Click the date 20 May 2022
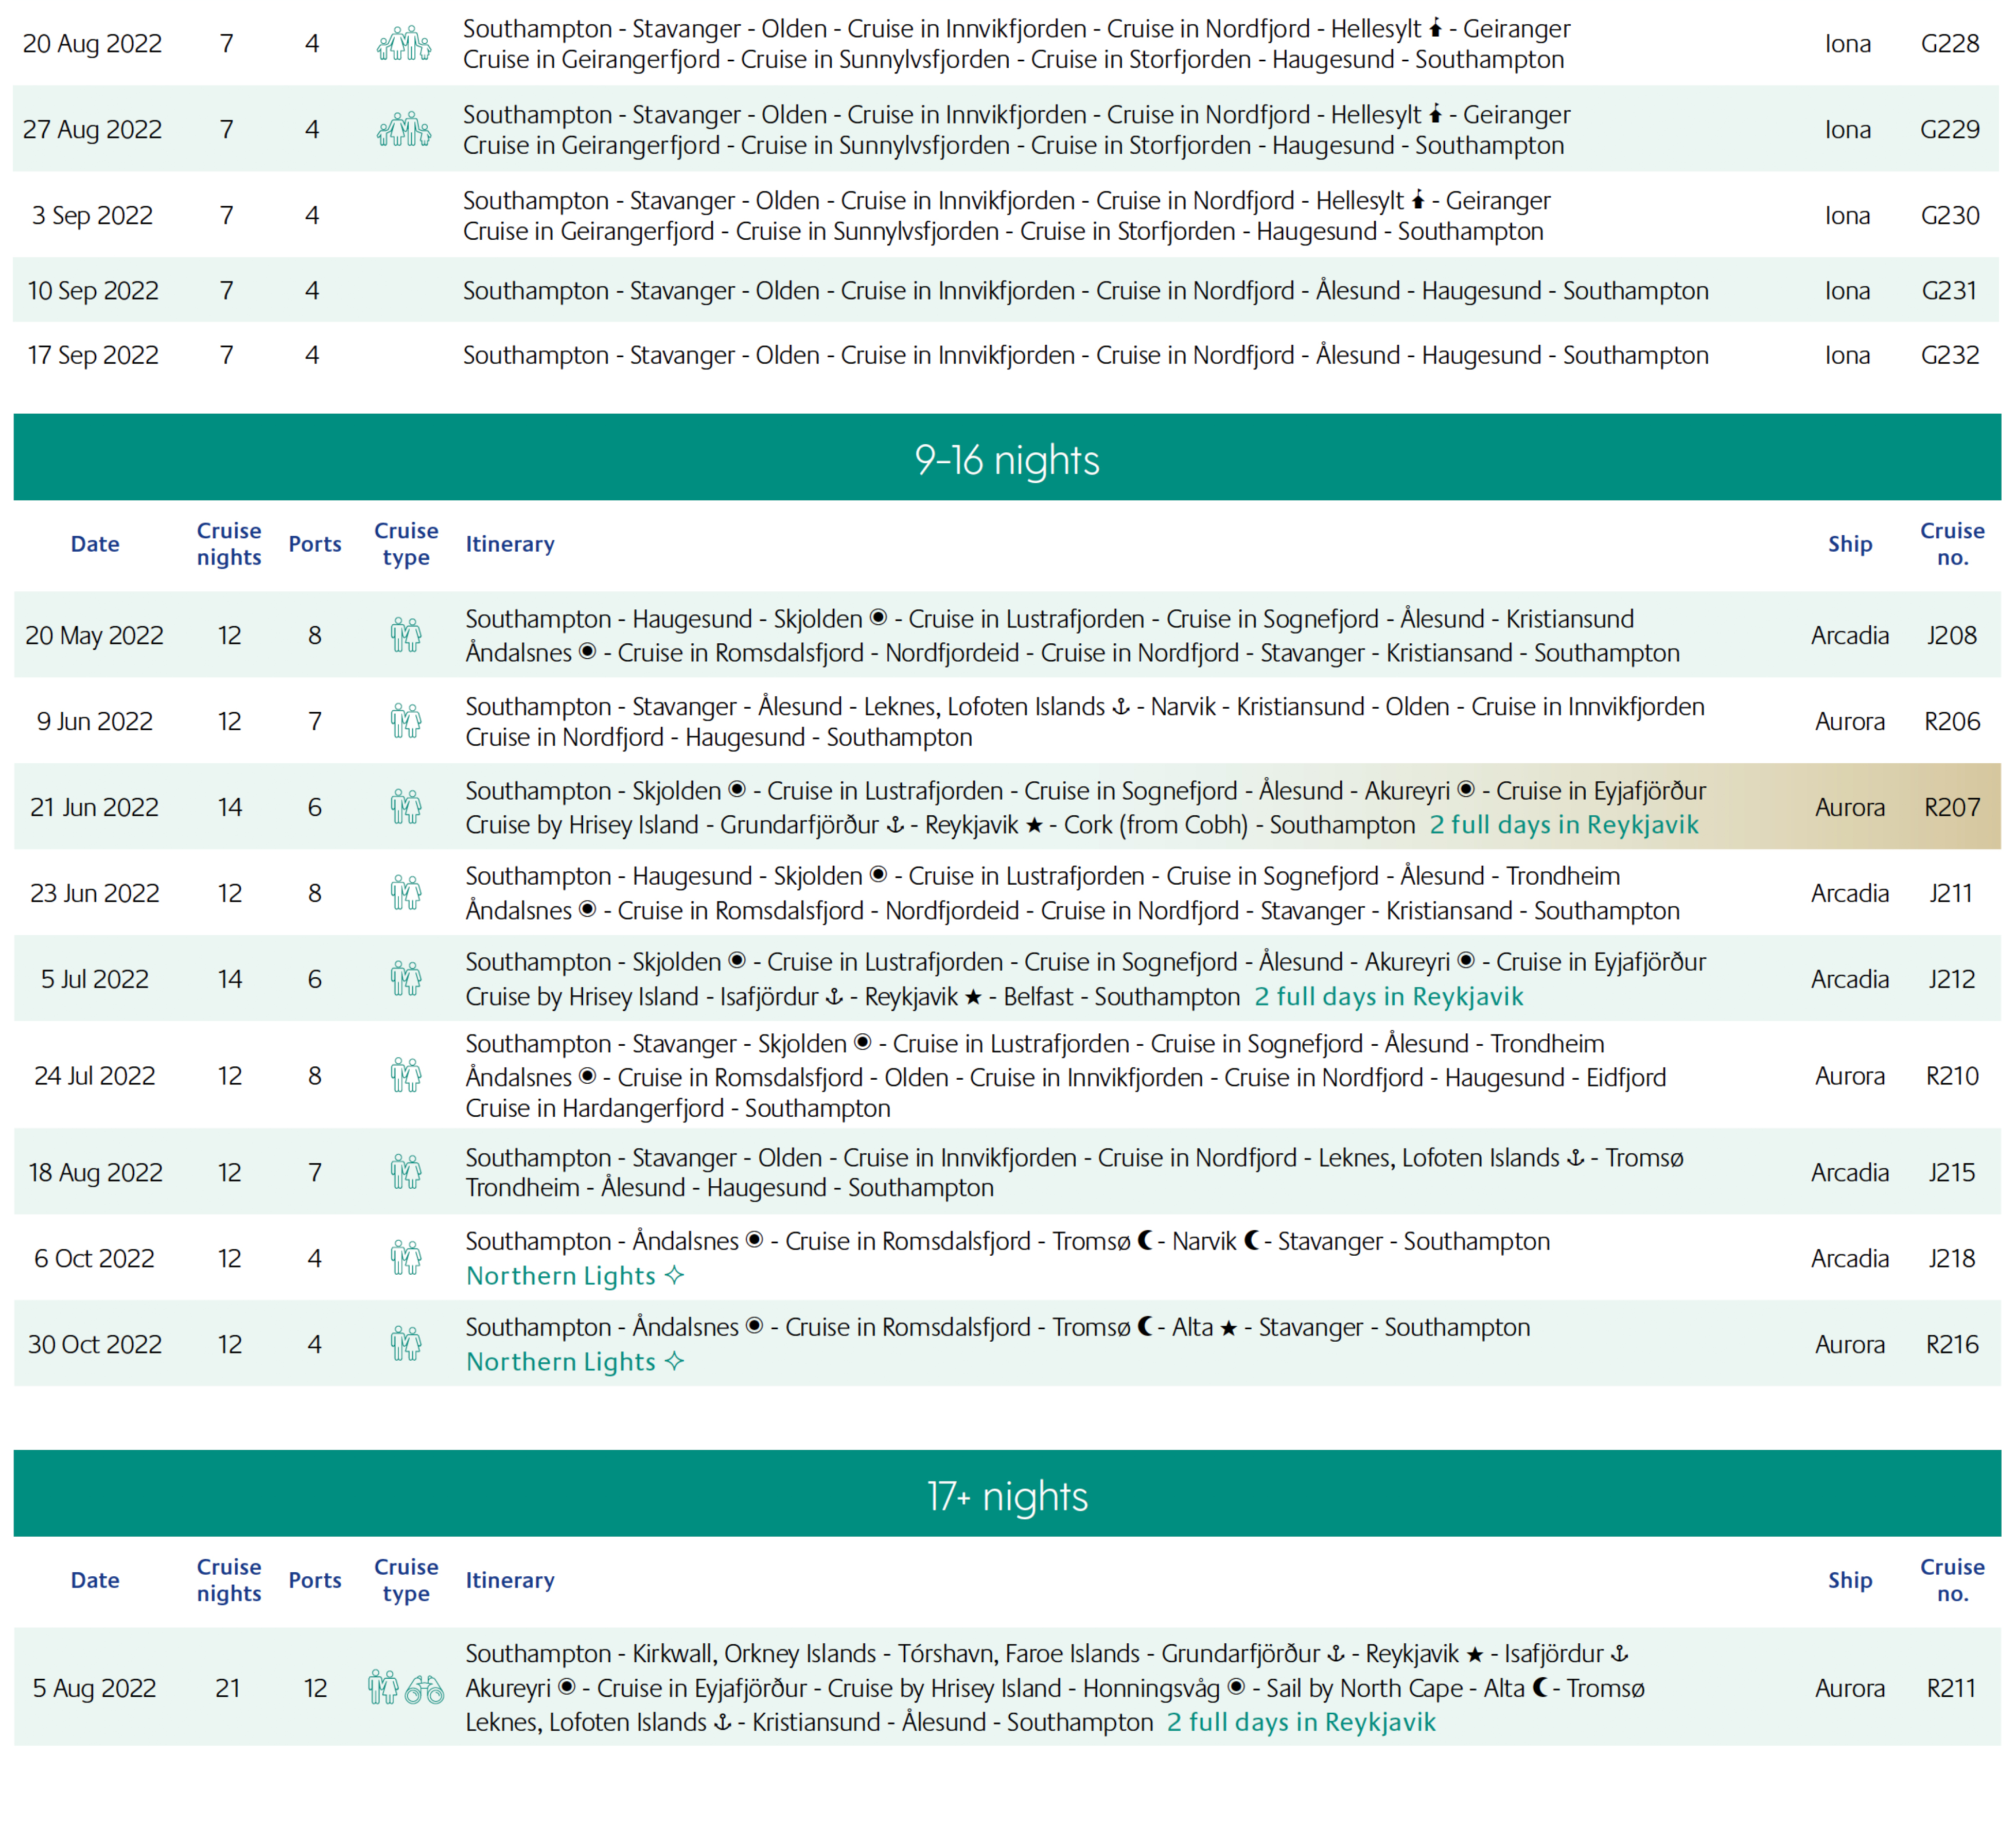This screenshot has height=1829, width=2016. point(94,635)
